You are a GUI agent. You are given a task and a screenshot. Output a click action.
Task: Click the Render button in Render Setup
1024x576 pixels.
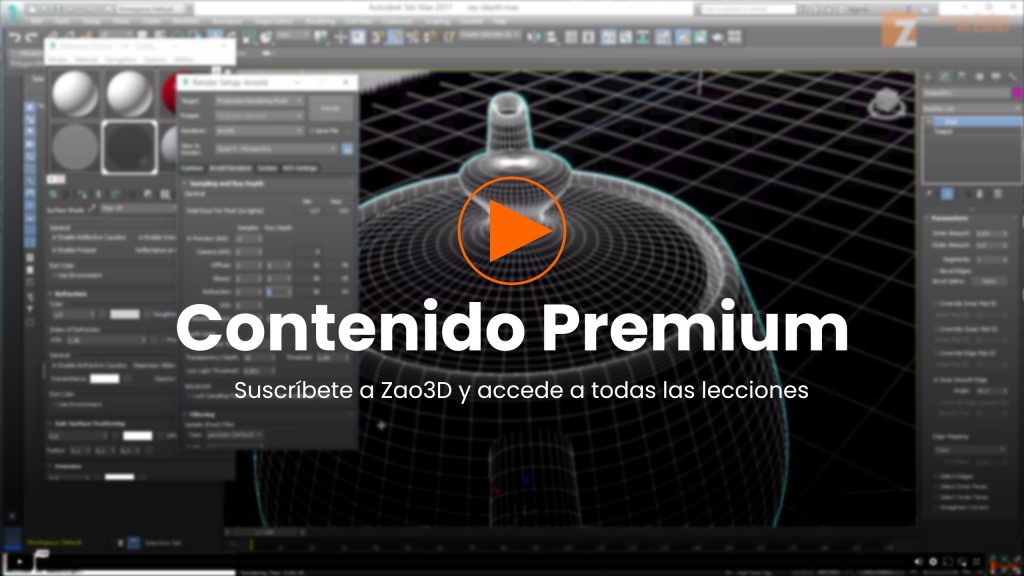[331, 107]
